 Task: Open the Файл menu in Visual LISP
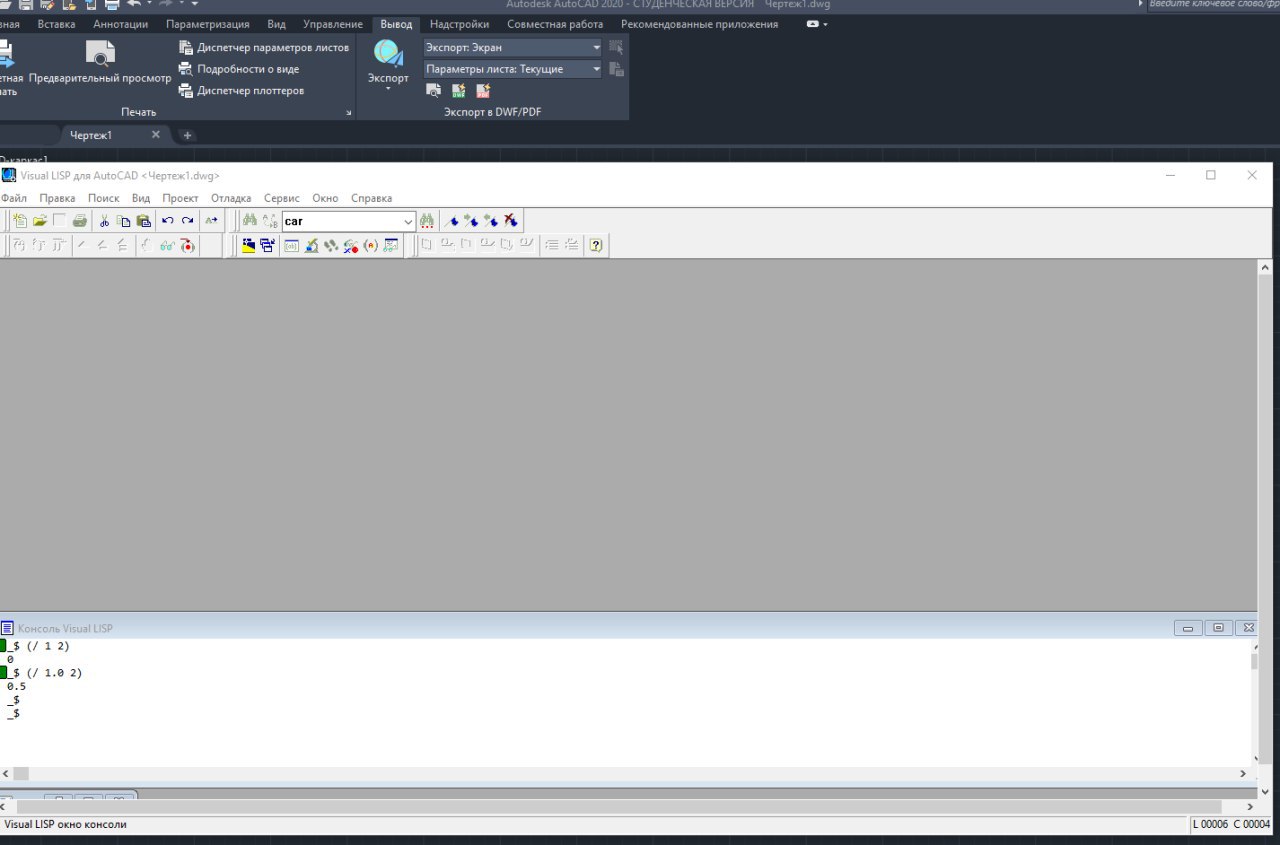point(14,198)
